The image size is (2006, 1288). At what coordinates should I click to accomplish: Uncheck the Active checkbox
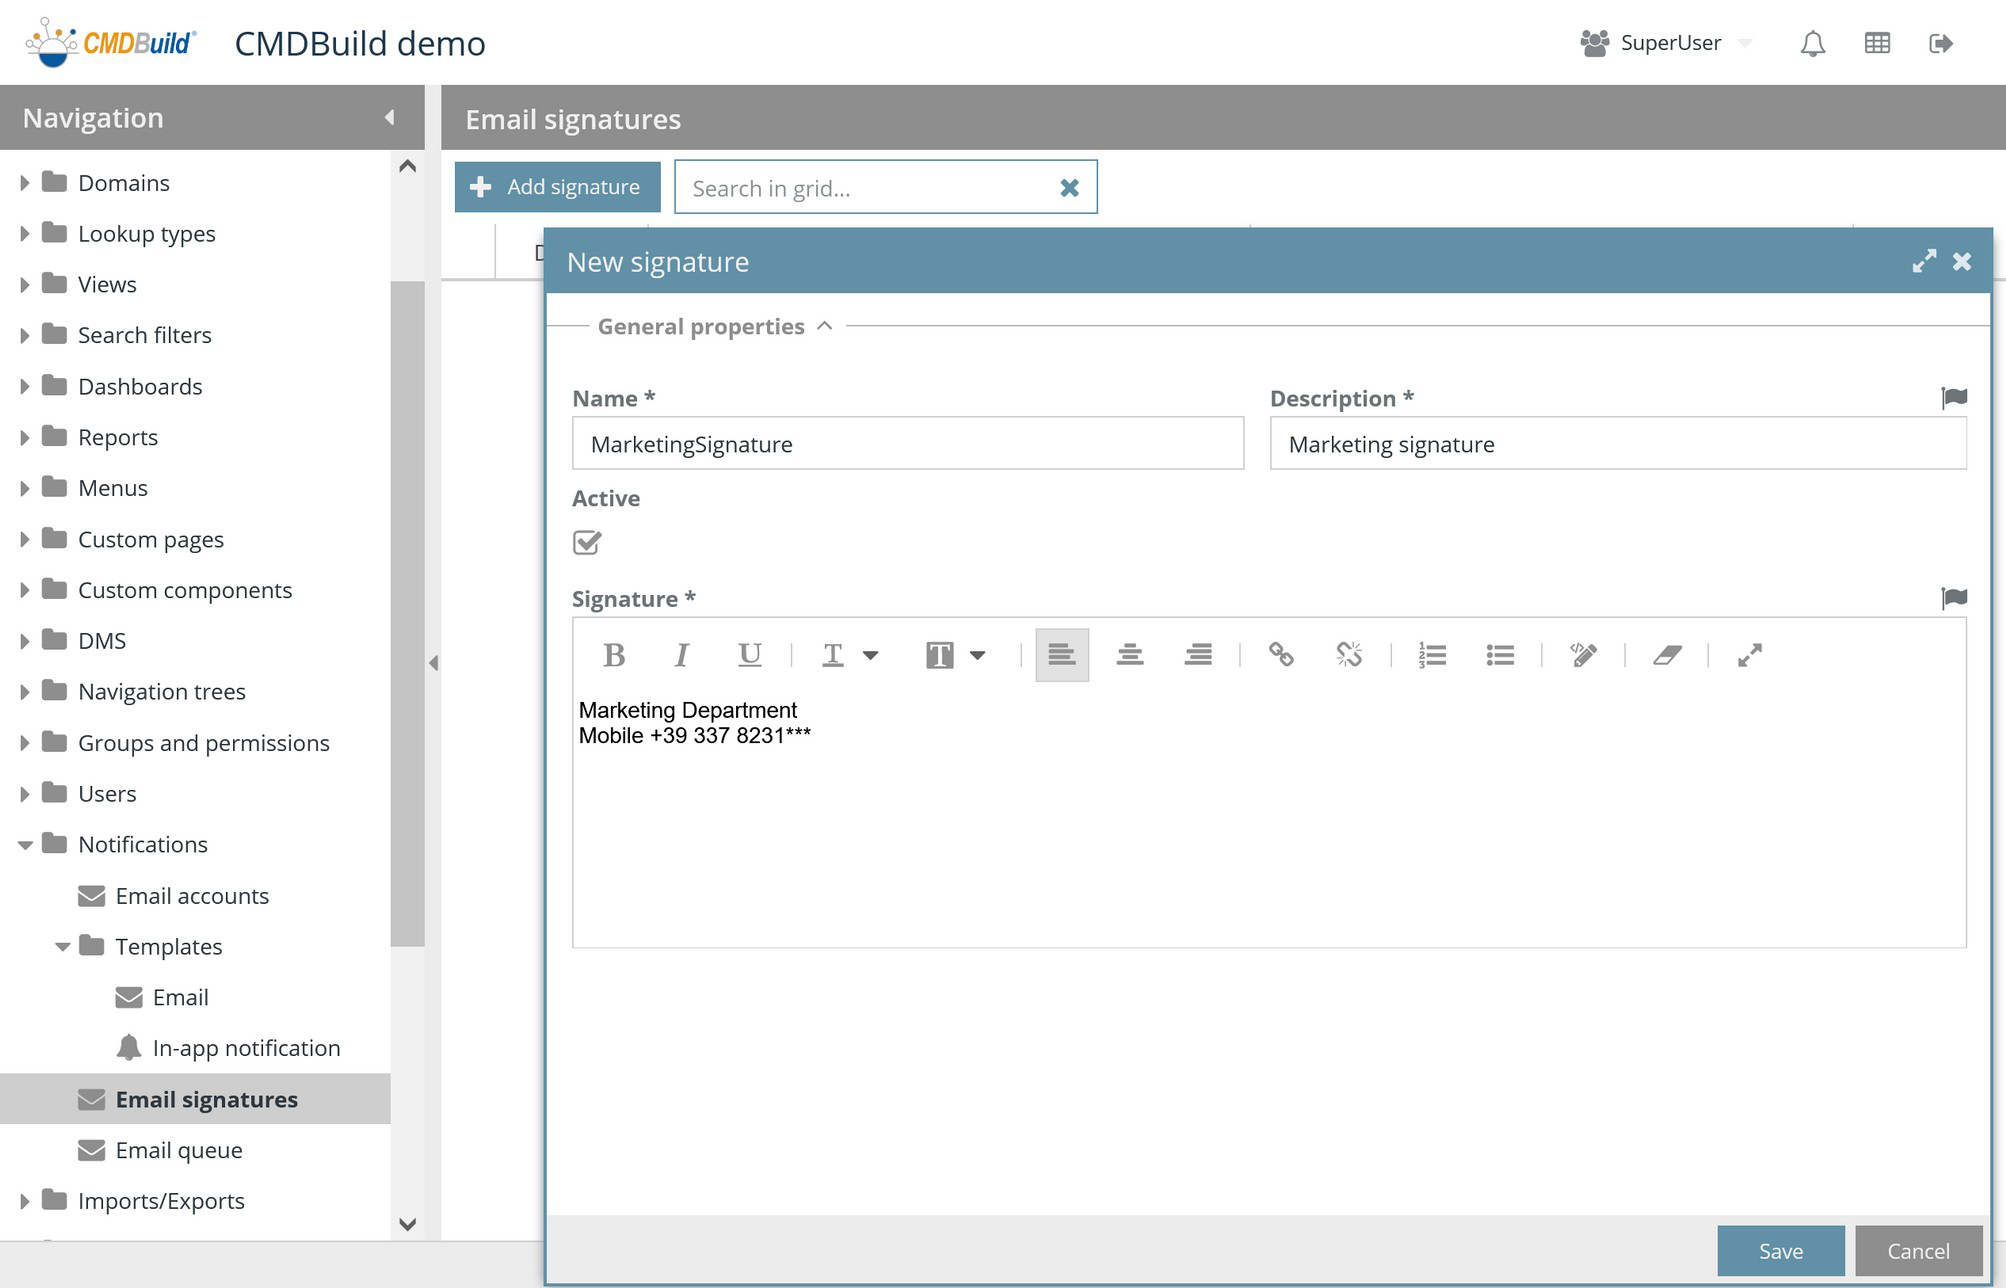click(x=587, y=542)
